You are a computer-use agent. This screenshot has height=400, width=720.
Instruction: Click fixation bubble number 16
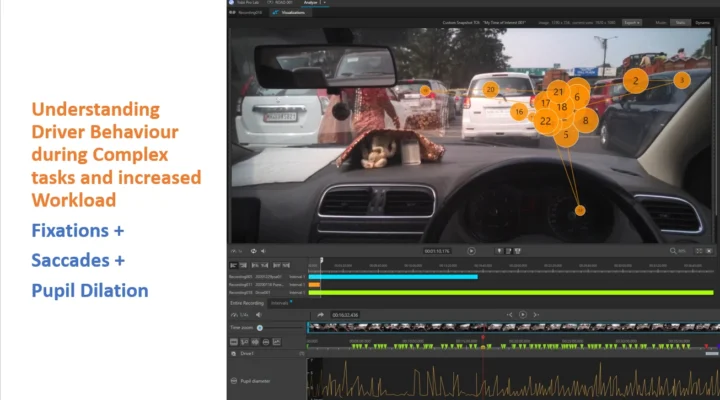pos(519,112)
